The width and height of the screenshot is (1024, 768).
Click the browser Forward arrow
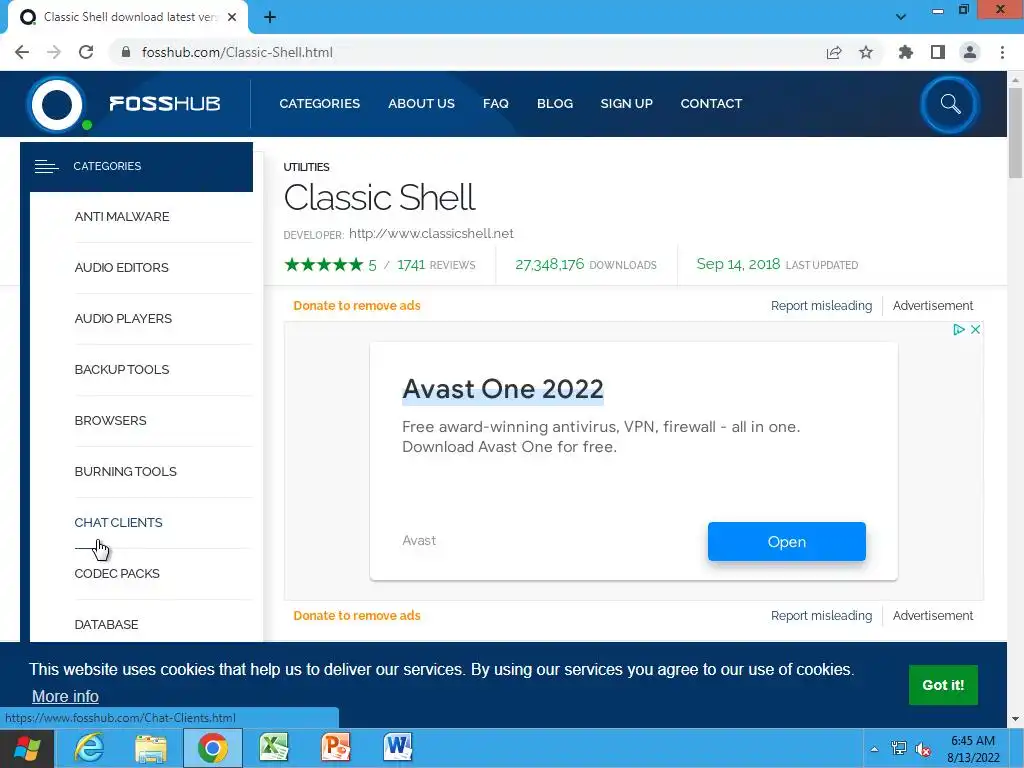click(x=54, y=52)
